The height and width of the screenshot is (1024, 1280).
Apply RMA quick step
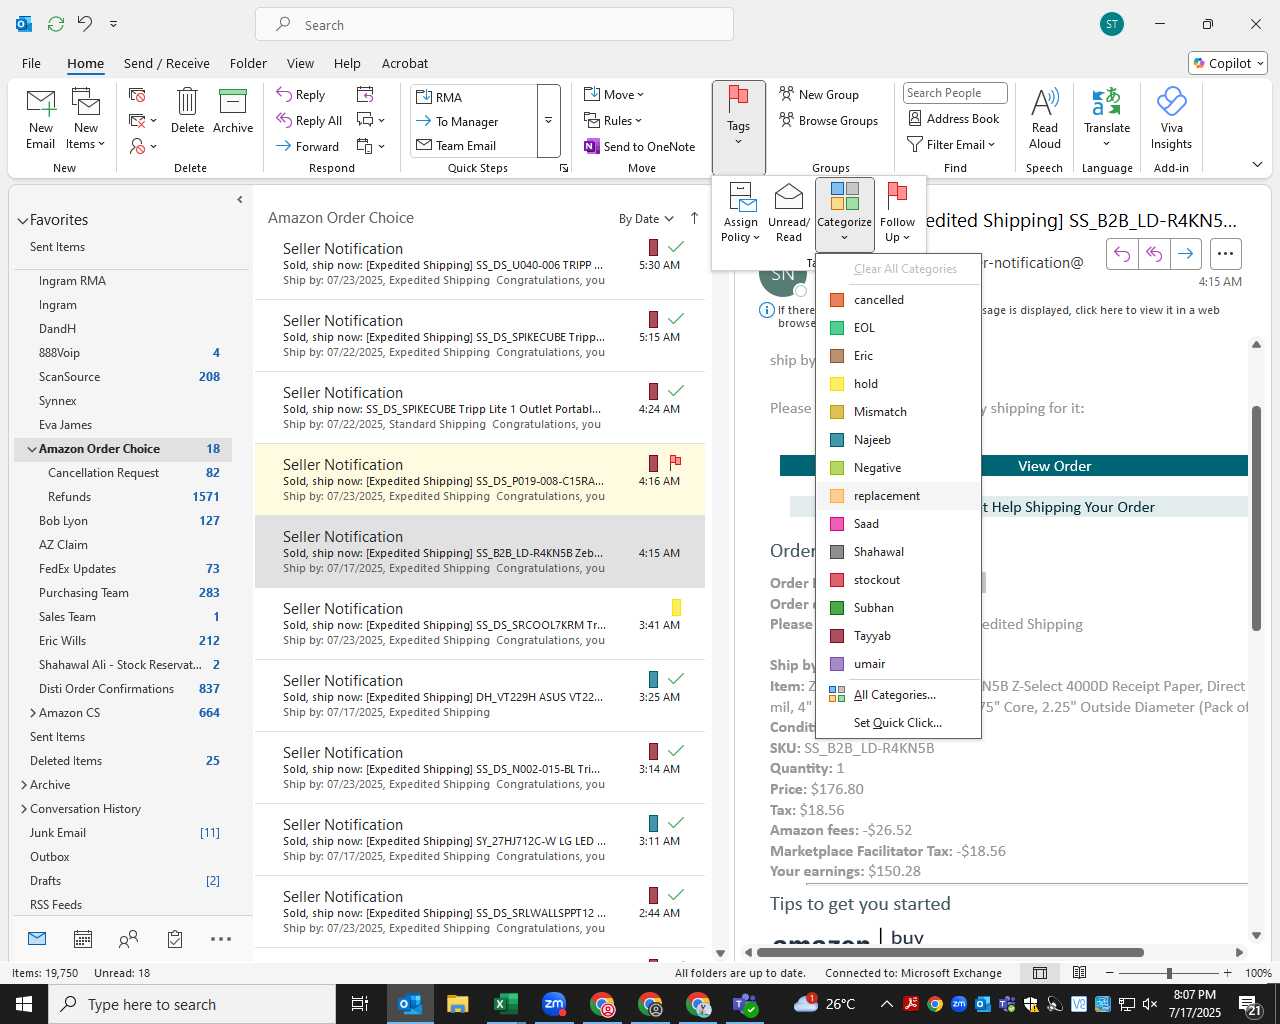474,97
